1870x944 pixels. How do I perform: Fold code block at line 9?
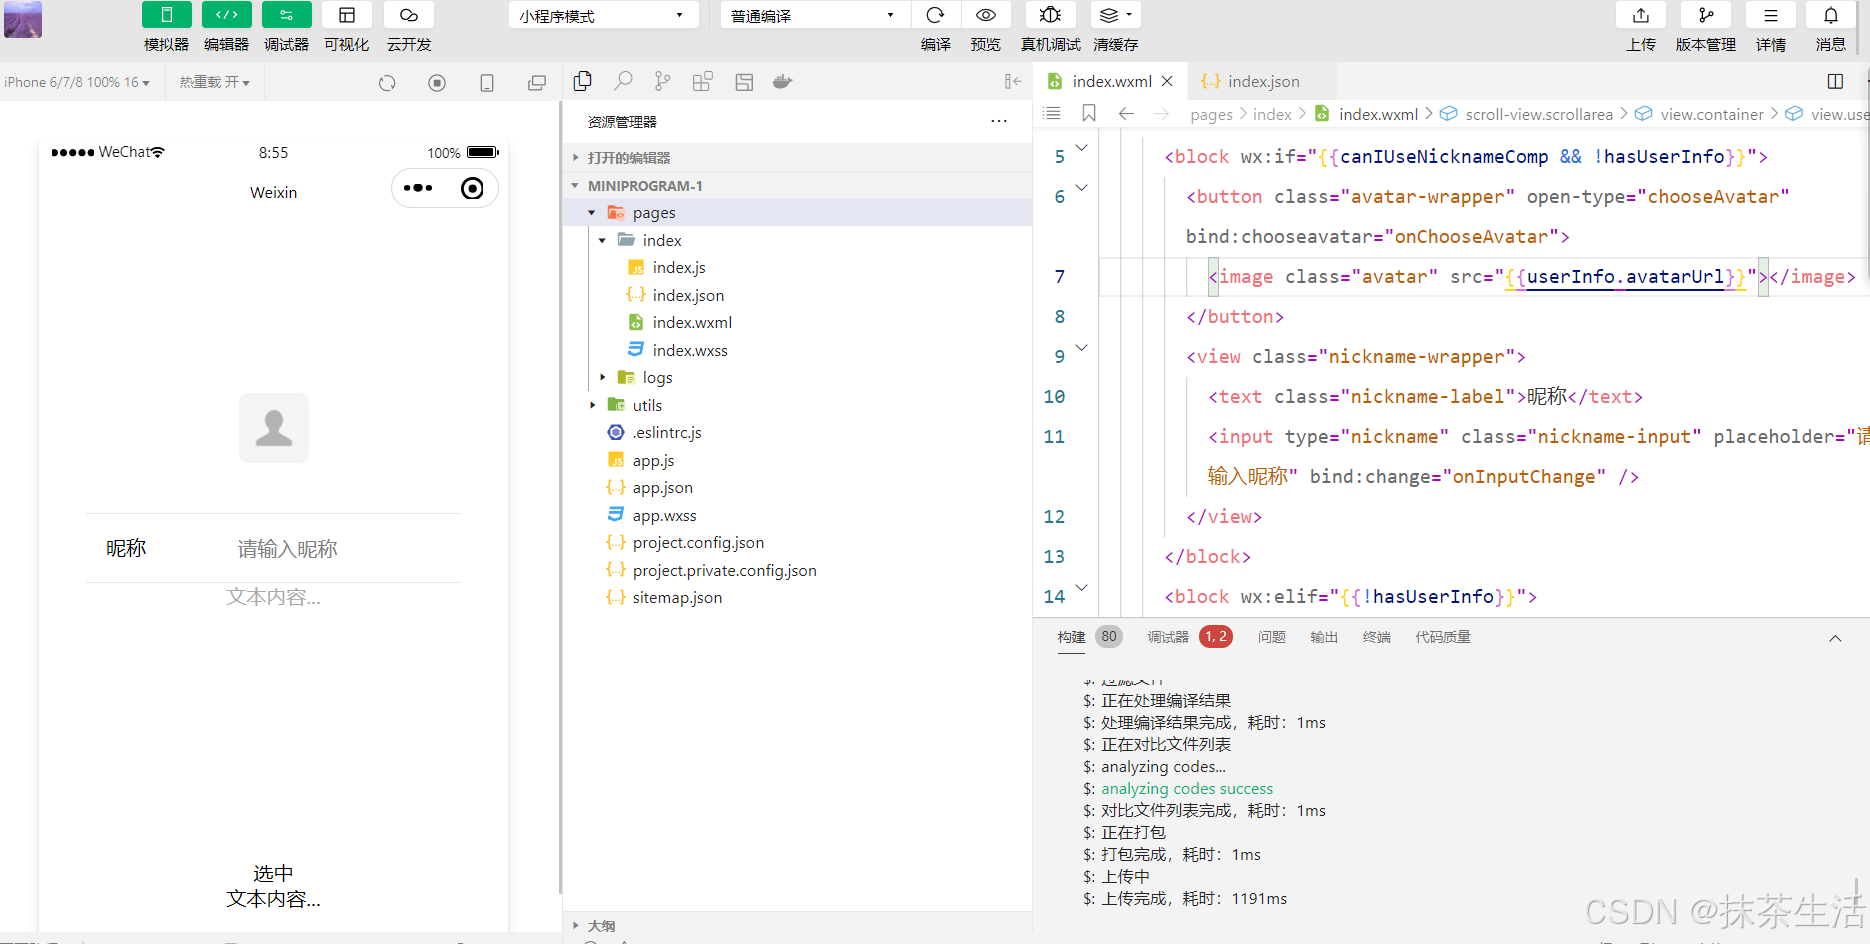tap(1081, 348)
